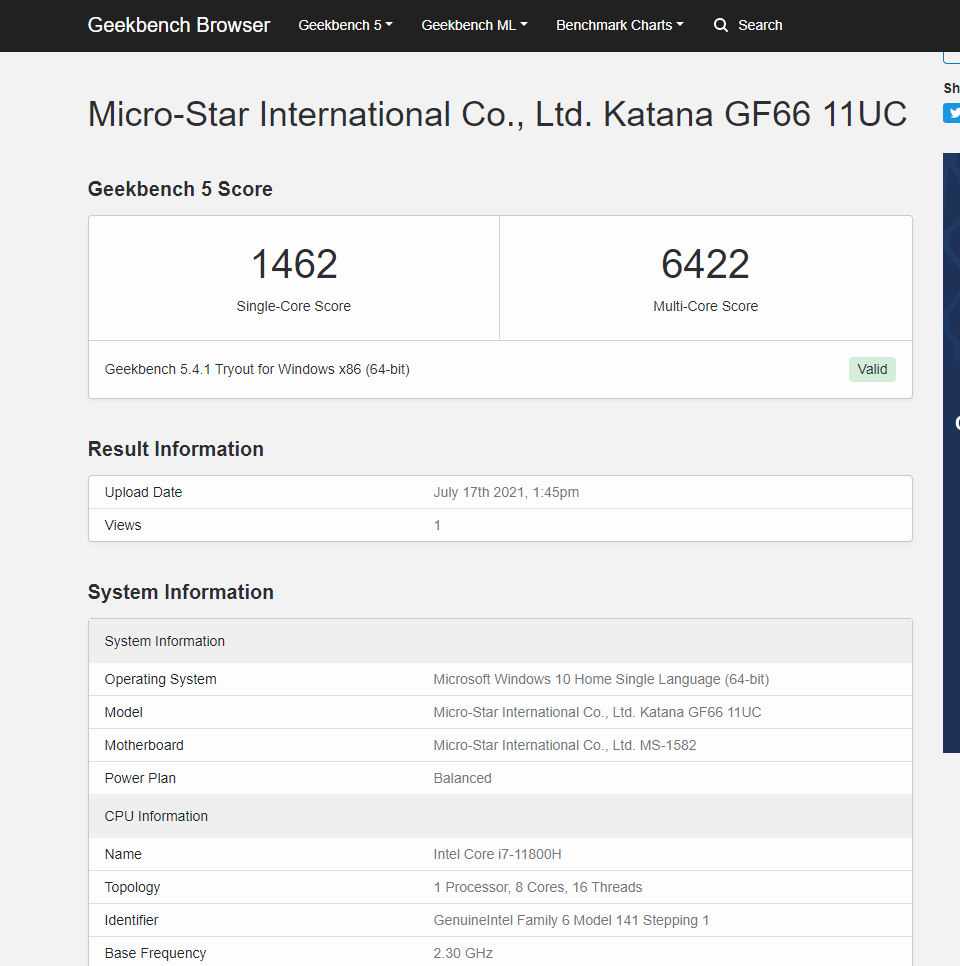The width and height of the screenshot is (960, 966).
Task: Select the single-core score 1462
Action: tap(294, 264)
